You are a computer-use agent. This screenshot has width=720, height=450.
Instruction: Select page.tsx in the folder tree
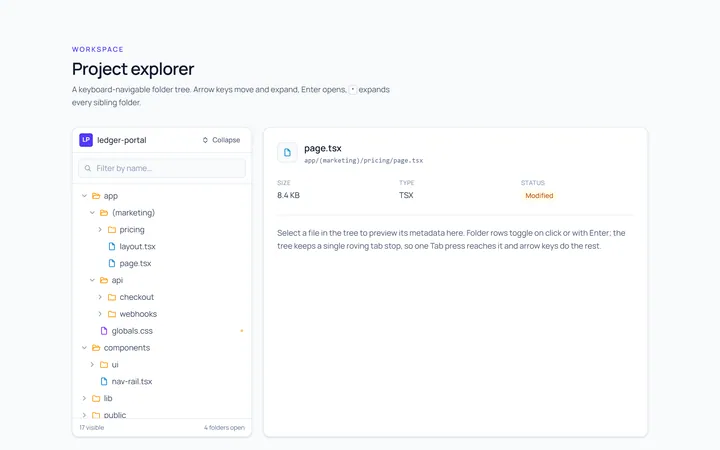pyautogui.click(x=162, y=264)
